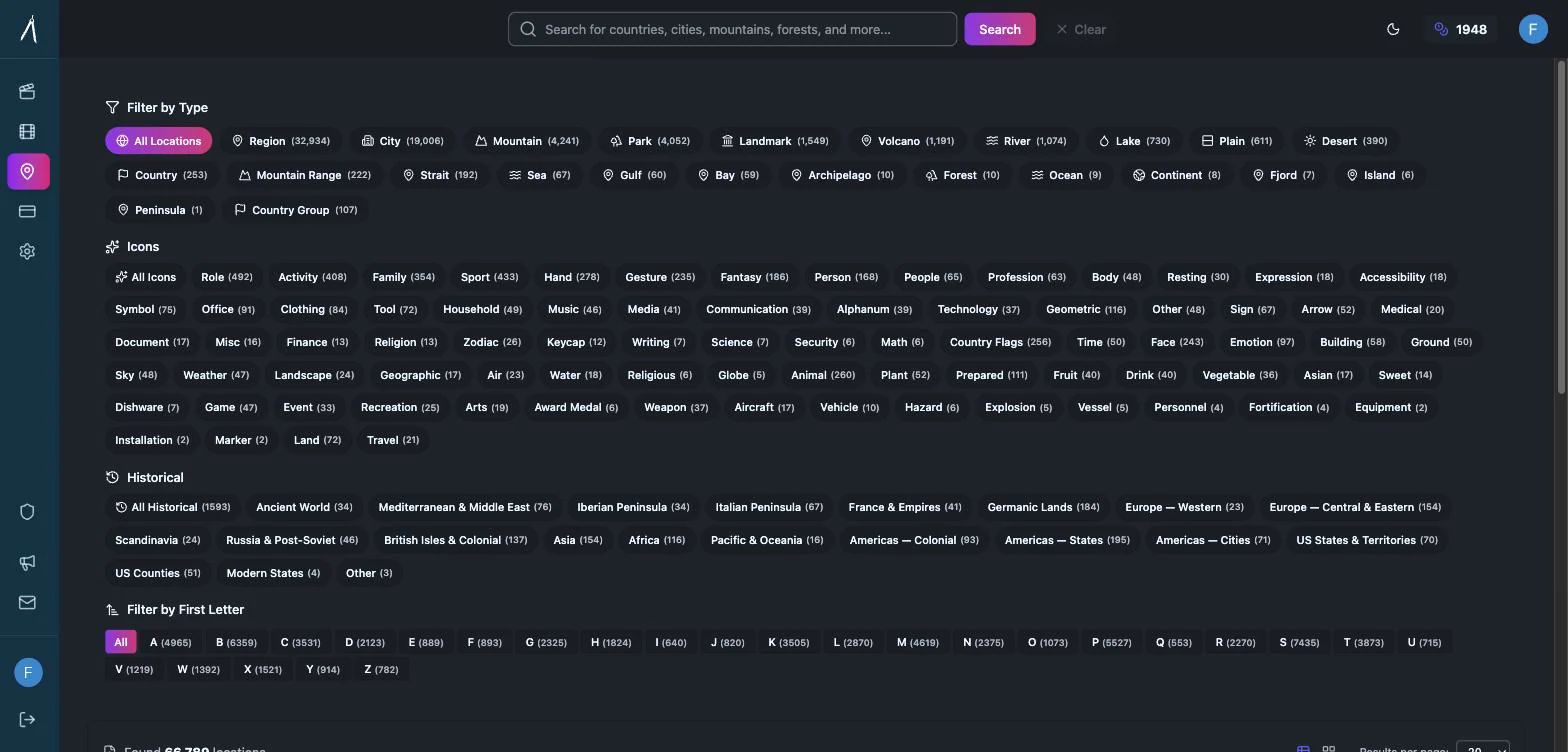Image resolution: width=1568 pixels, height=752 pixels.
Task: Filter locations by first letter Z
Action: [381, 669]
